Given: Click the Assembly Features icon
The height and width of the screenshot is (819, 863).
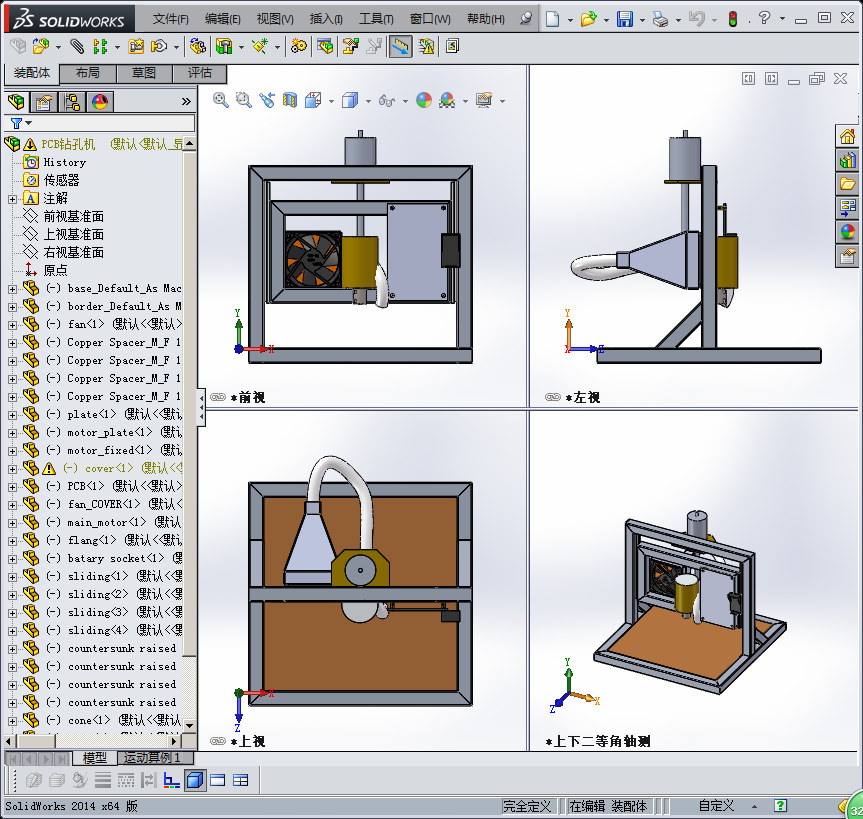Looking at the screenshot, I should [224, 46].
